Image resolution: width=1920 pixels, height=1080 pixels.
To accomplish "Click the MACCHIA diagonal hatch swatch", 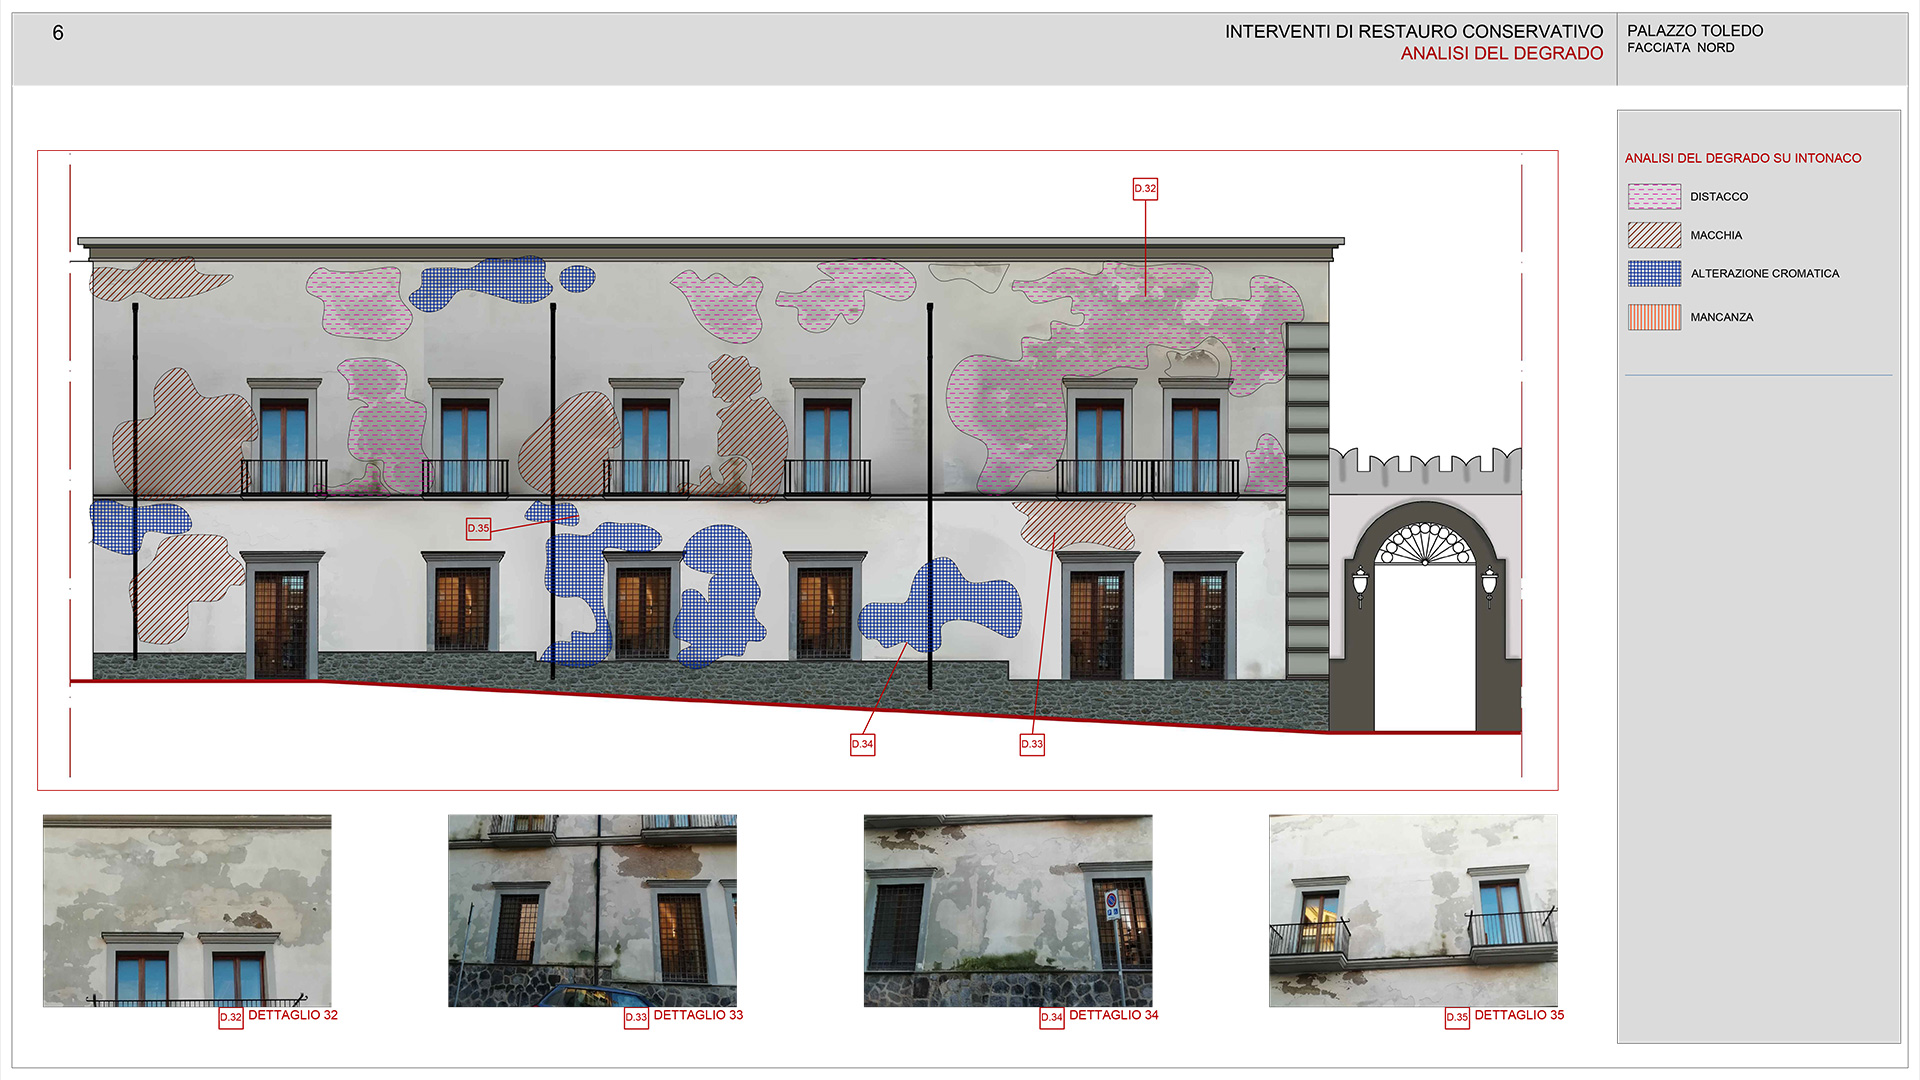I will 1654,235.
